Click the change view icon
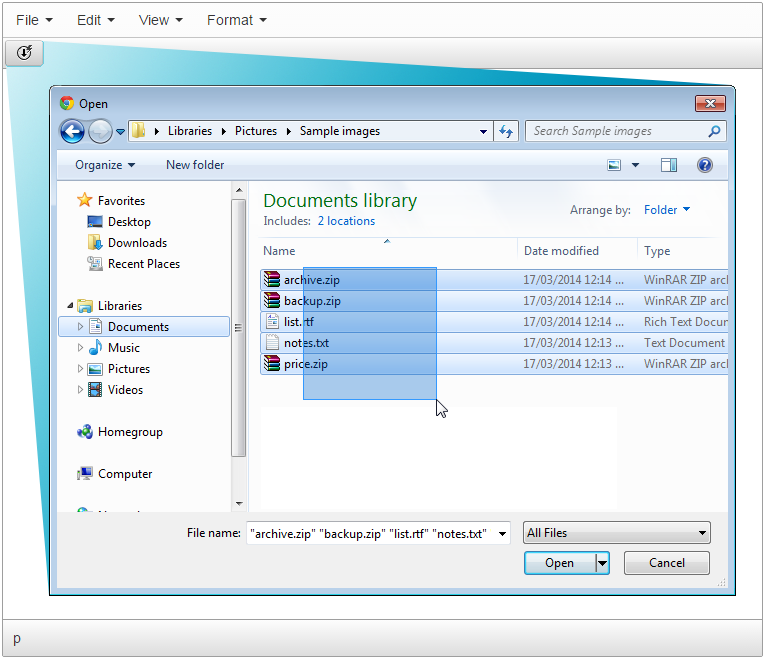This screenshot has width=765, height=660. 615,165
